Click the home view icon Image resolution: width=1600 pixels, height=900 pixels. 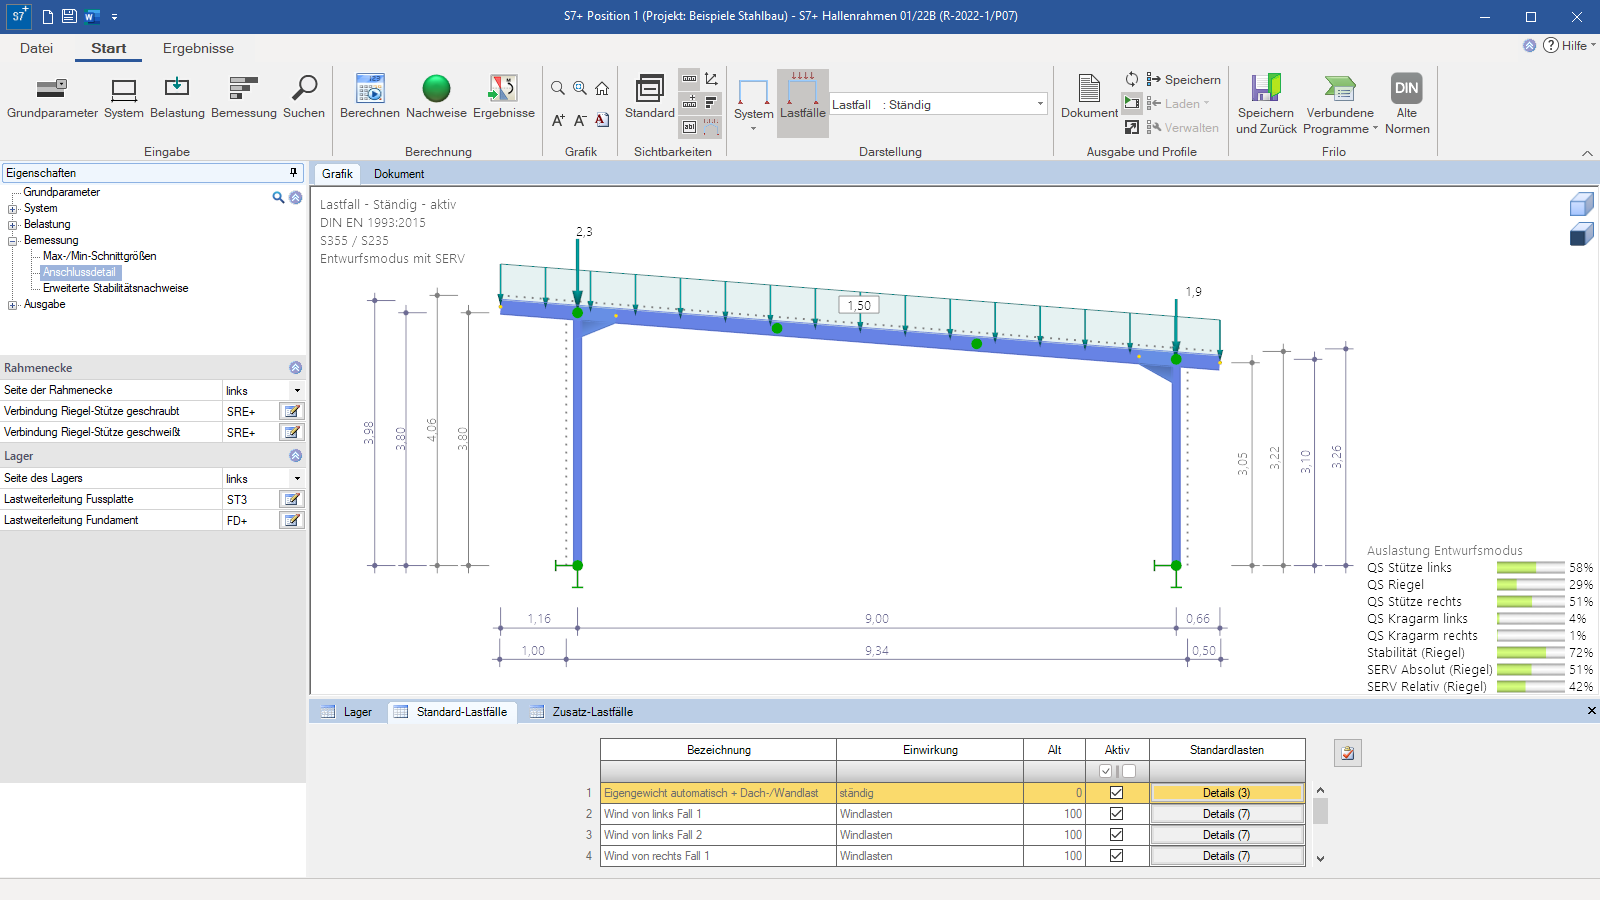pos(602,88)
